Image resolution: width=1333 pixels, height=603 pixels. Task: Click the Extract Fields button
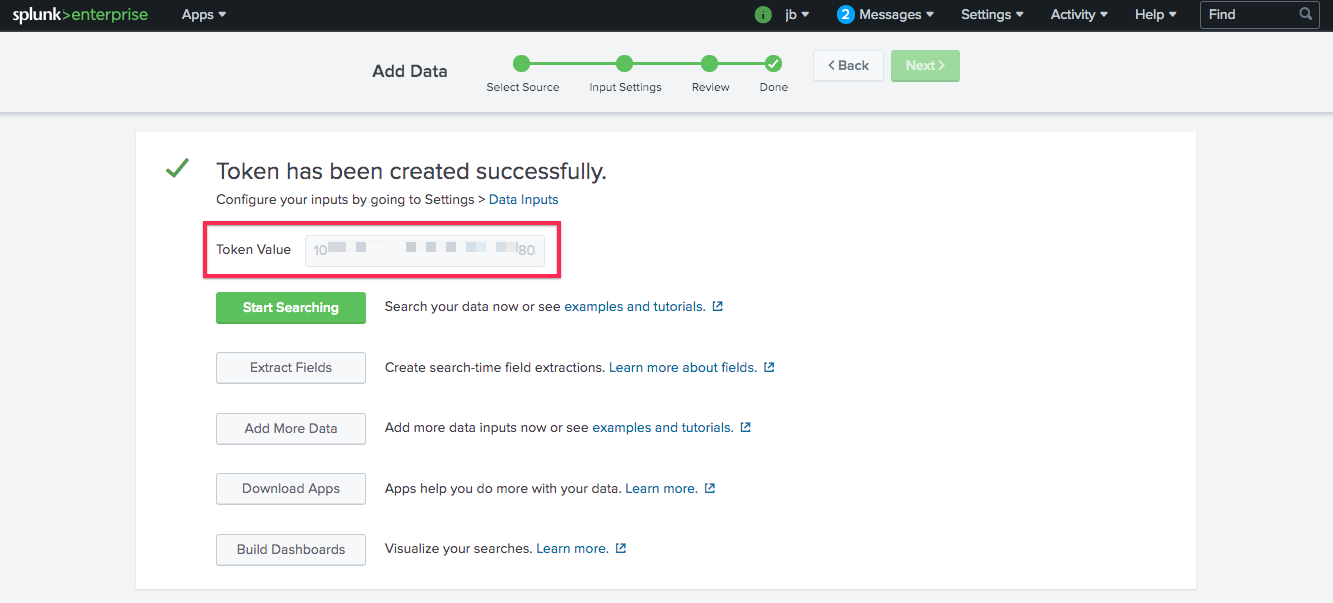point(291,368)
